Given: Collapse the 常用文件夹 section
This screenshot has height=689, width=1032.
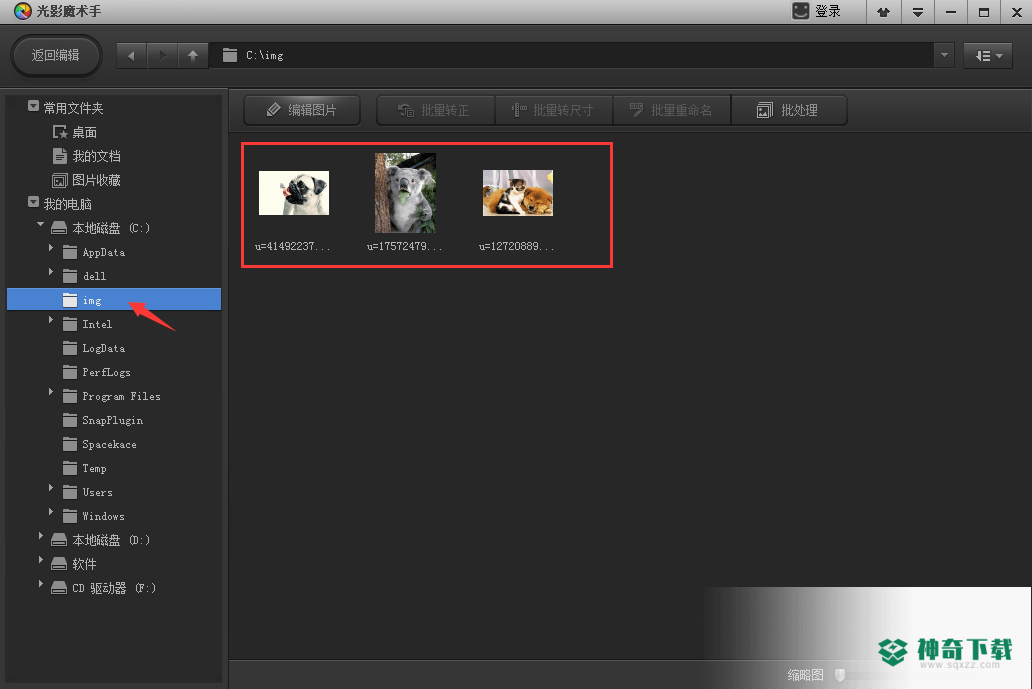Looking at the screenshot, I should click(x=34, y=106).
